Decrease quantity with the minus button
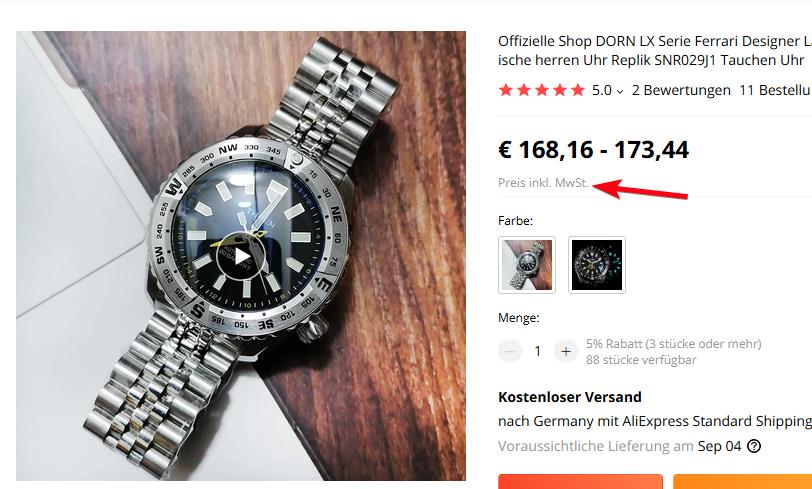The width and height of the screenshot is (812, 489). click(x=510, y=351)
